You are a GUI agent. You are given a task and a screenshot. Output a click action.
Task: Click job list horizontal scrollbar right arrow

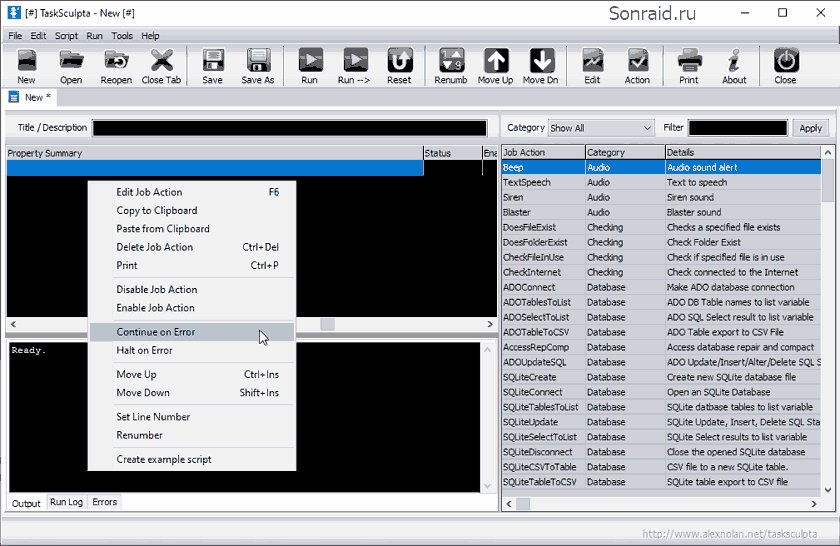(814, 504)
